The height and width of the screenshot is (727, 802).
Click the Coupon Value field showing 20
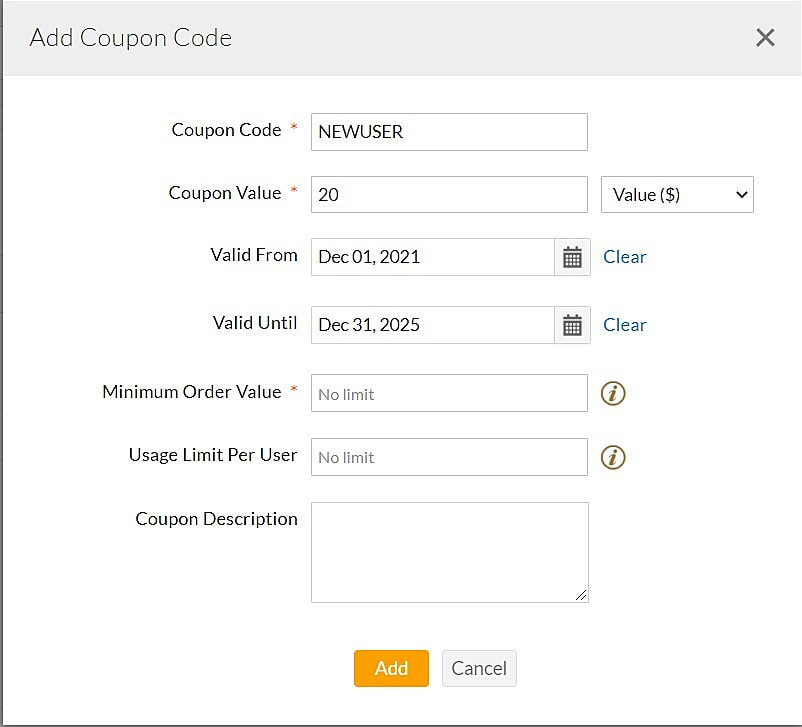[448, 194]
